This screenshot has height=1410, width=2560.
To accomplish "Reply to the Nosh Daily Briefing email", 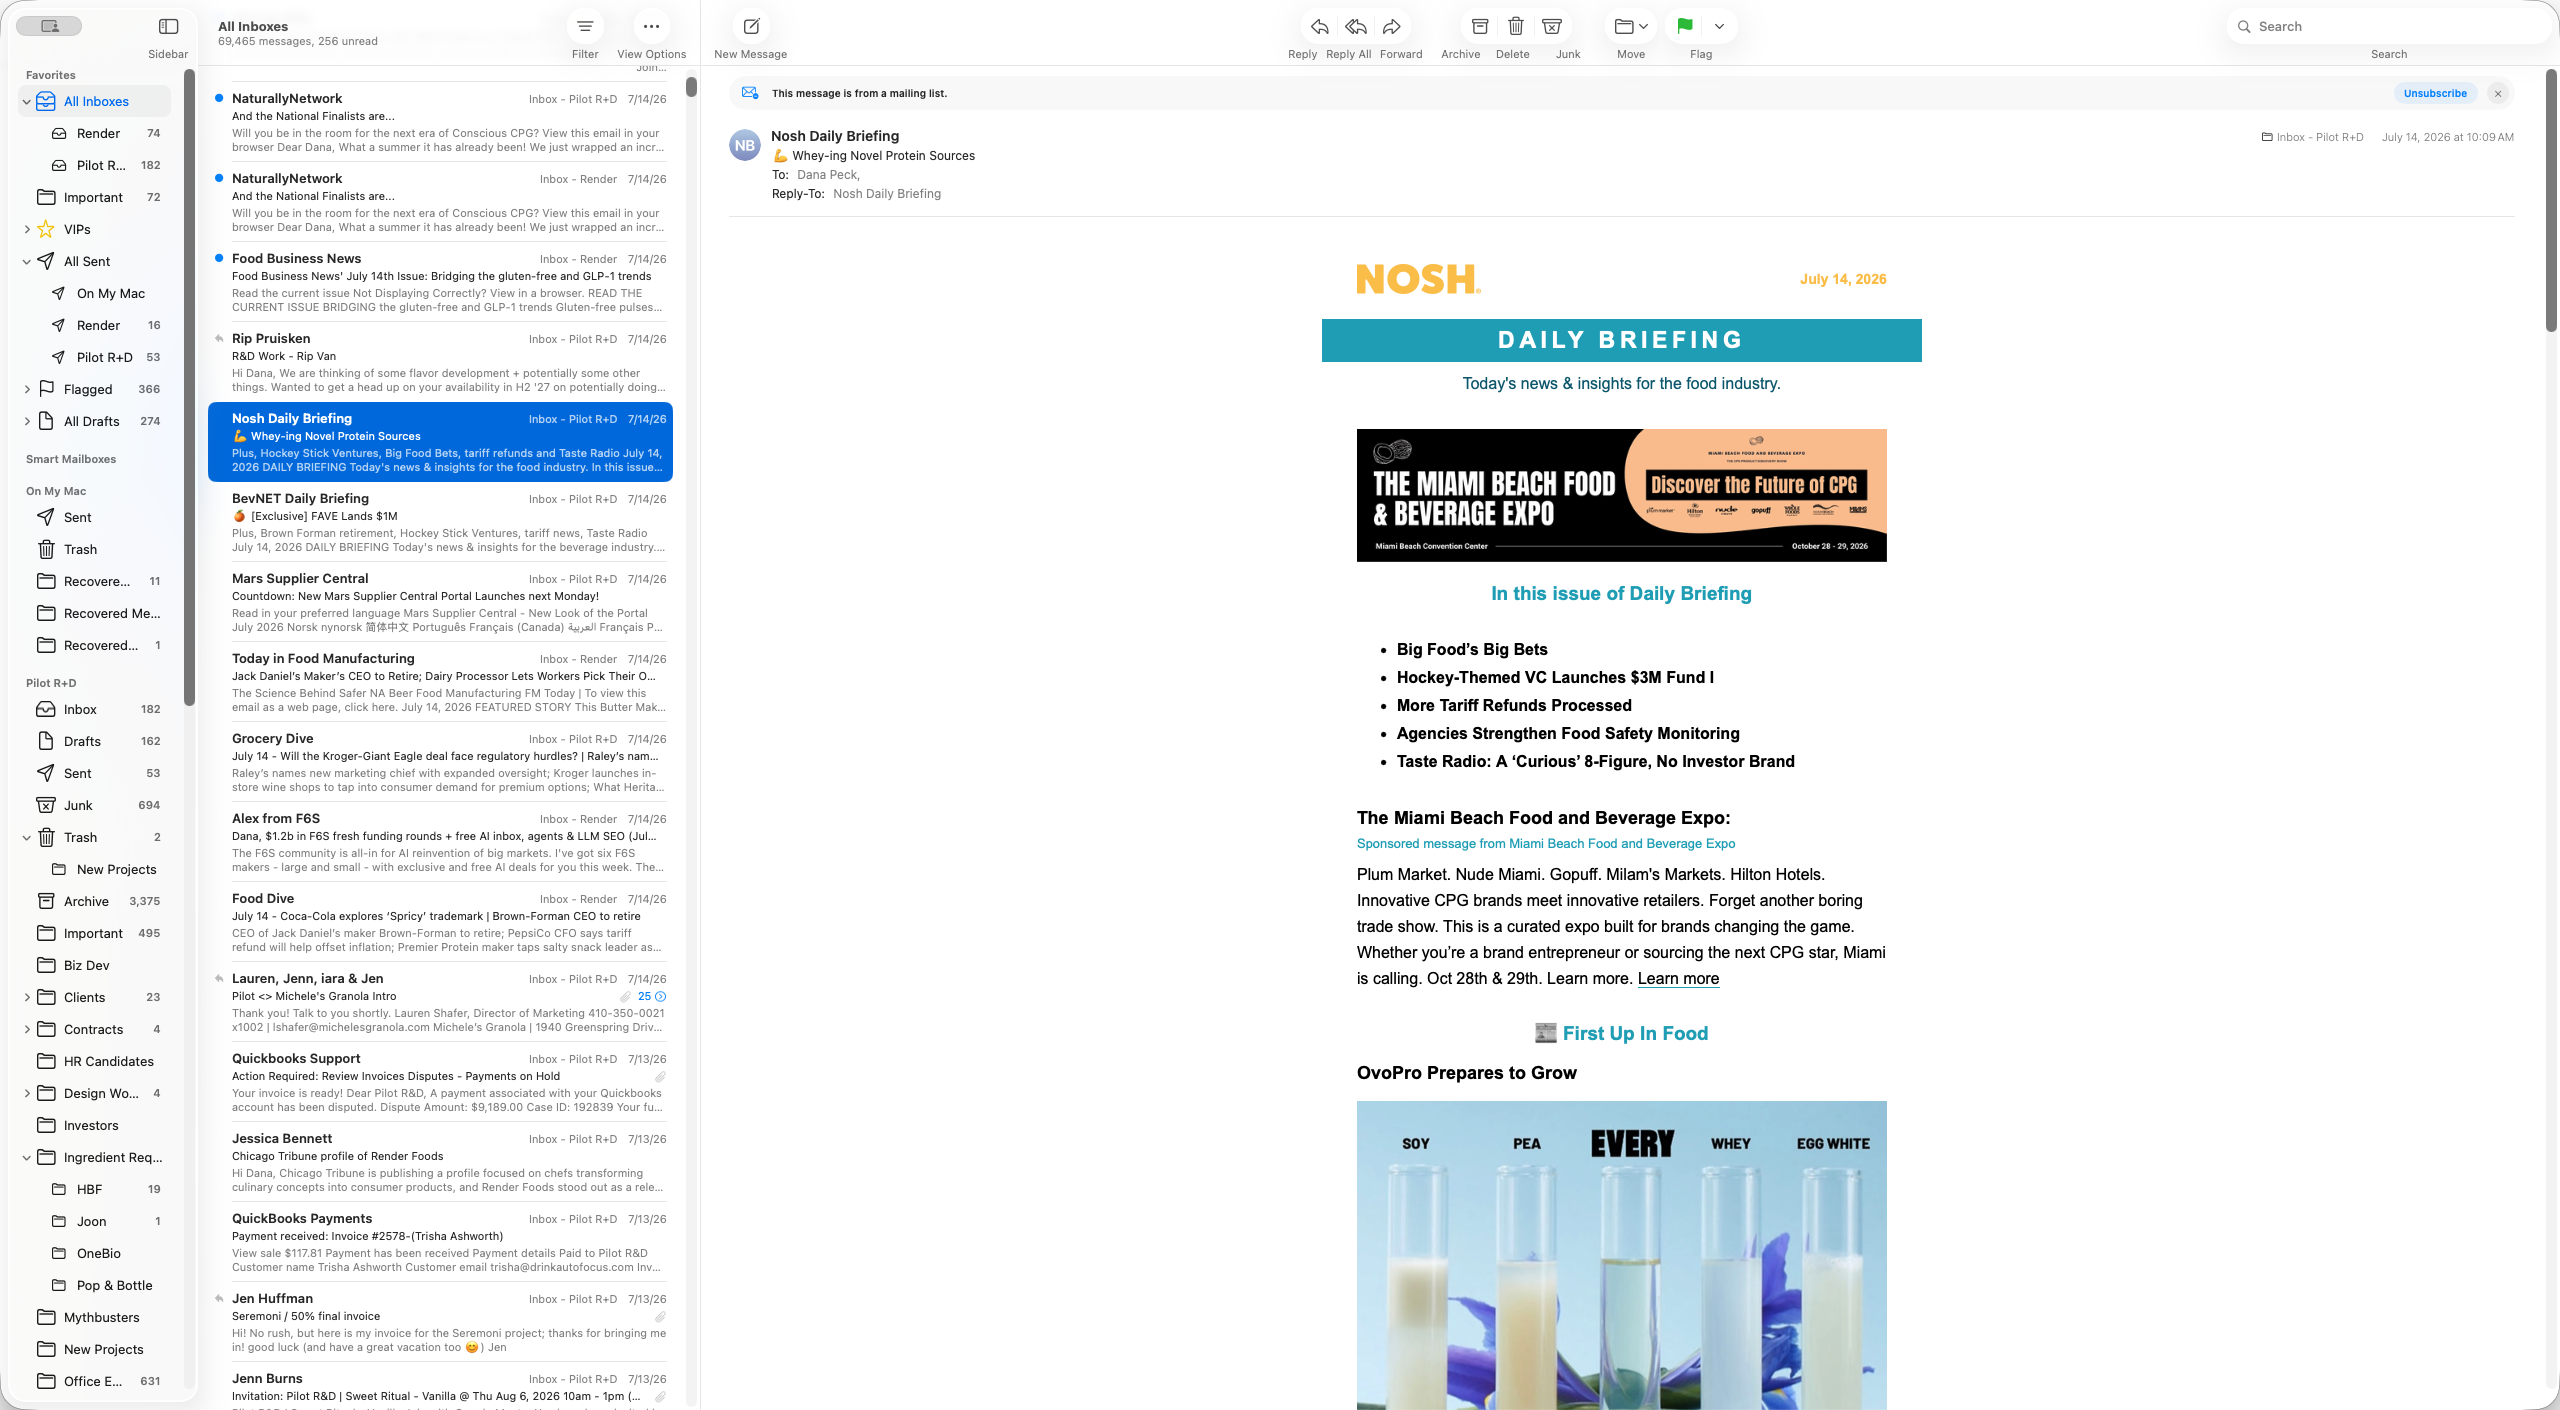I will 1319,27.
